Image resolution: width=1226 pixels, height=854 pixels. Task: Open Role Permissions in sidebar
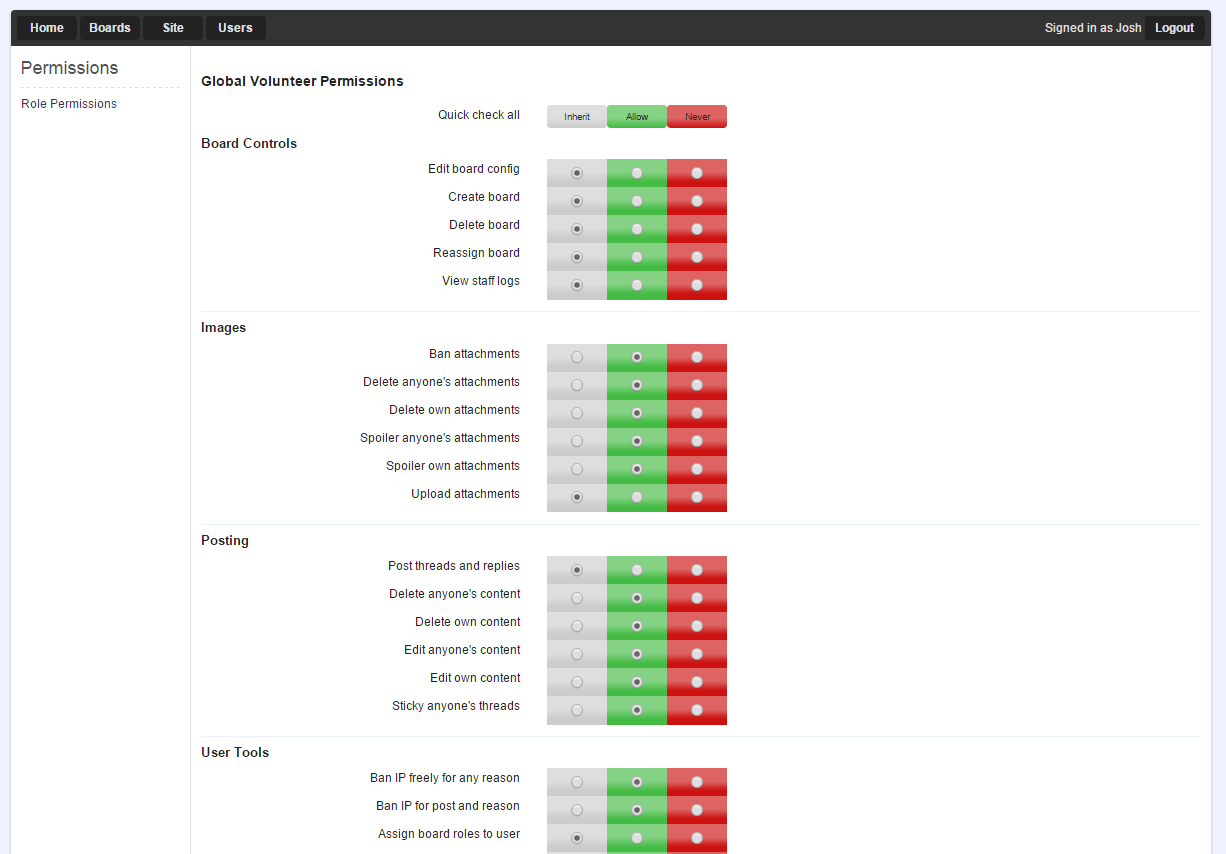pyautogui.click(x=69, y=104)
